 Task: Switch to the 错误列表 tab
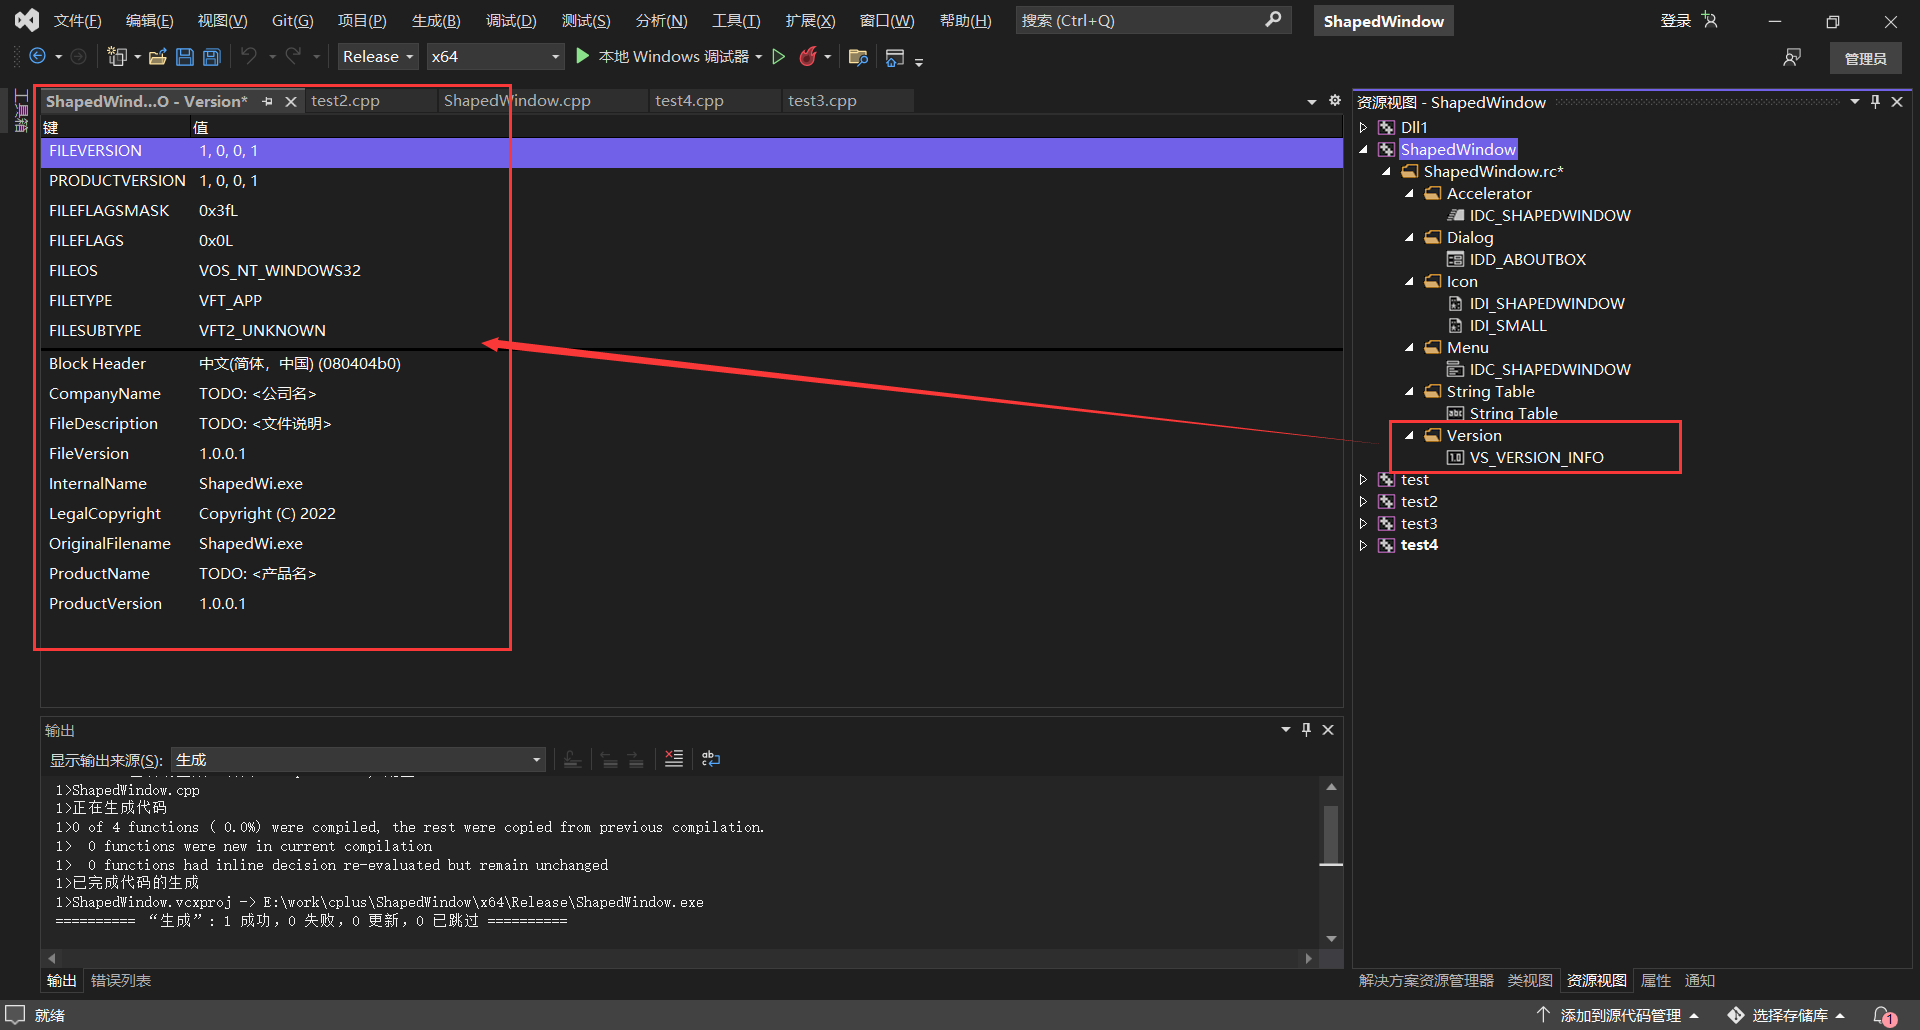121,981
